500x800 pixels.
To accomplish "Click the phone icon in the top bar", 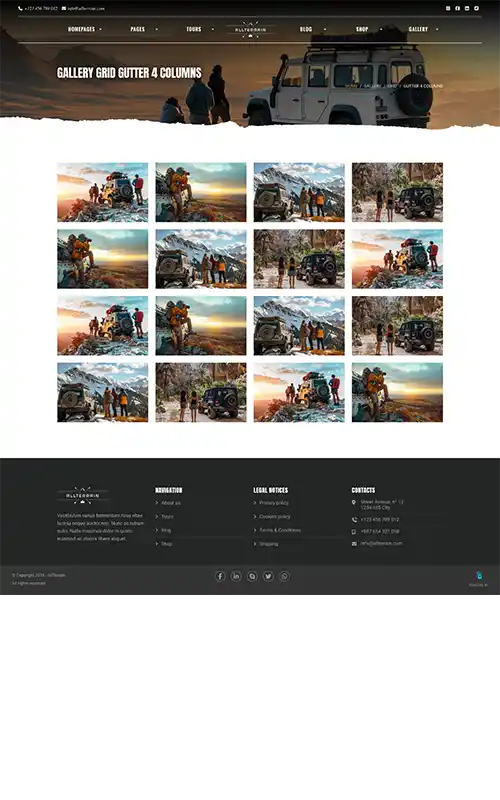I will [x=20, y=8].
